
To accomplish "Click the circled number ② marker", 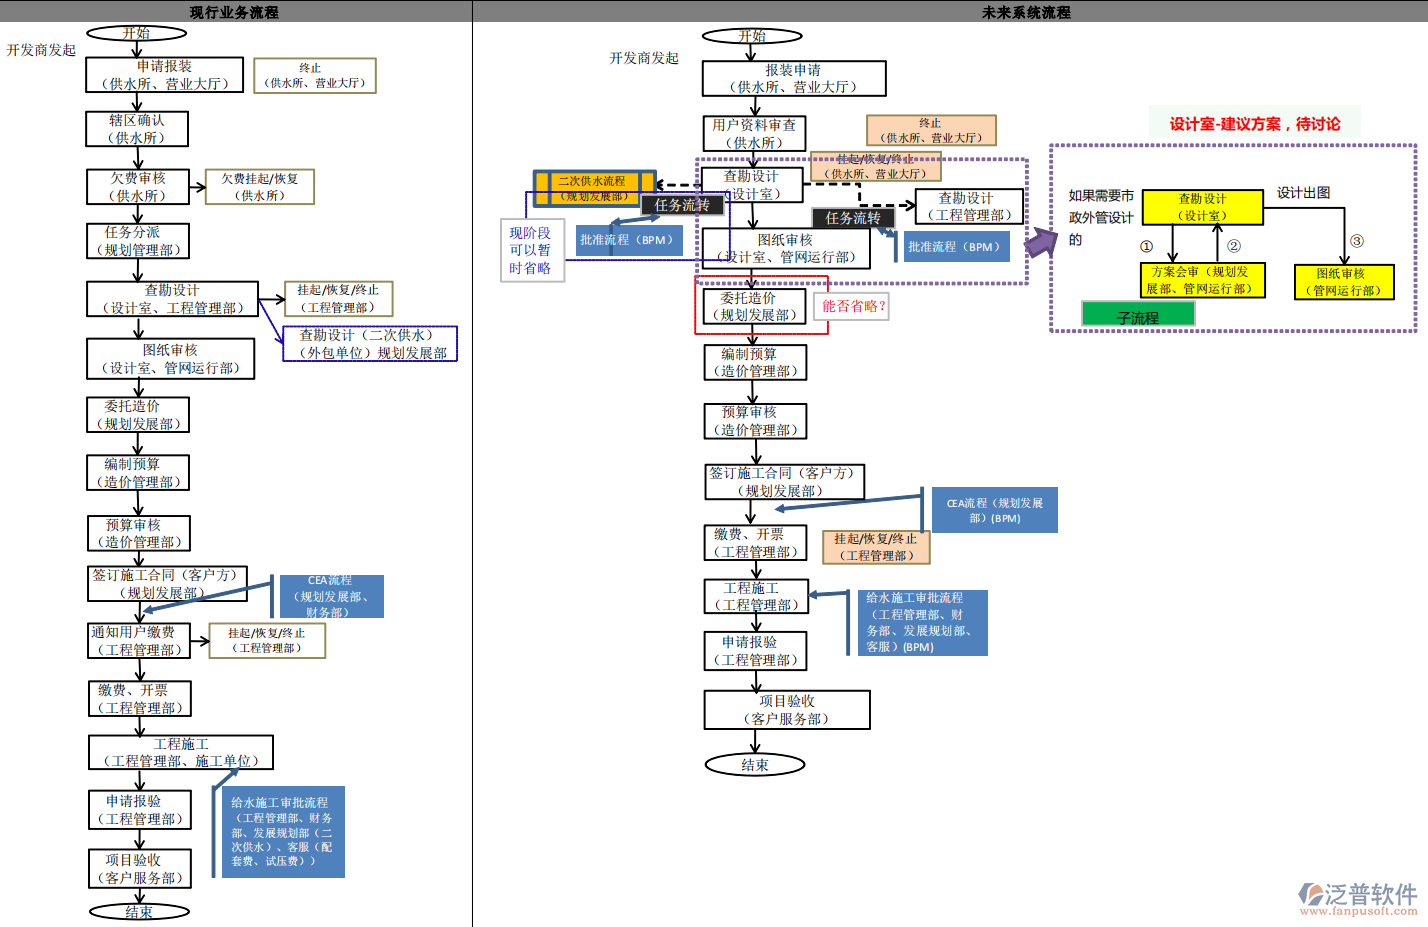I will (x=1233, y=246).
